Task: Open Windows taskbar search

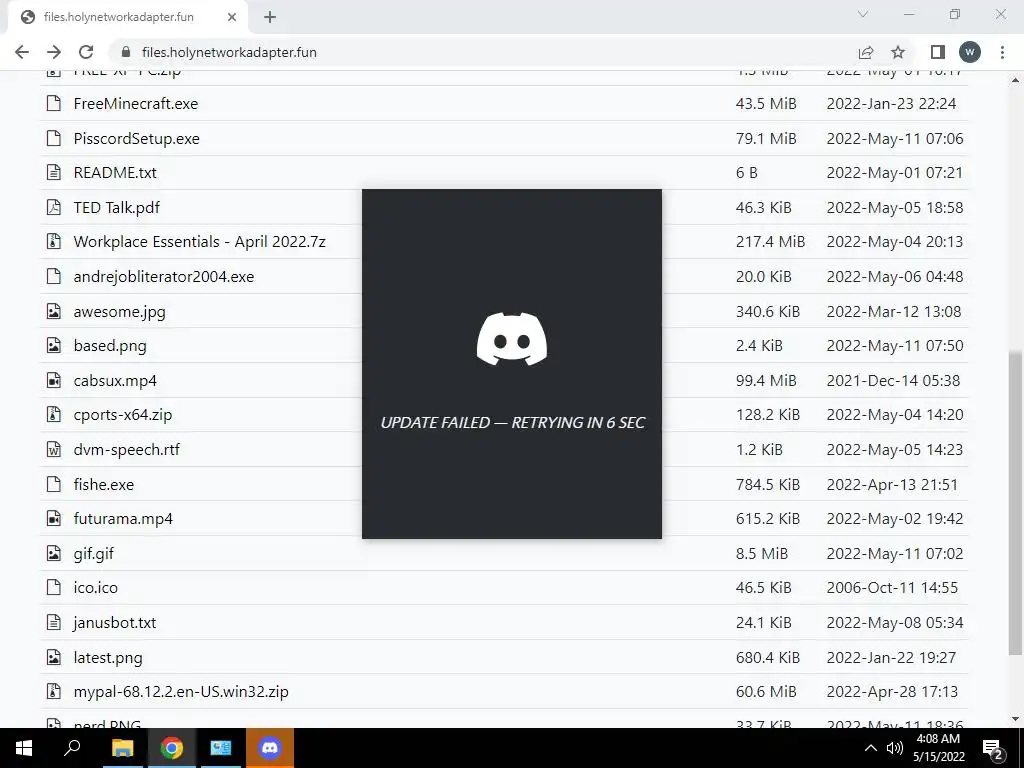Action: coord(72,748)
